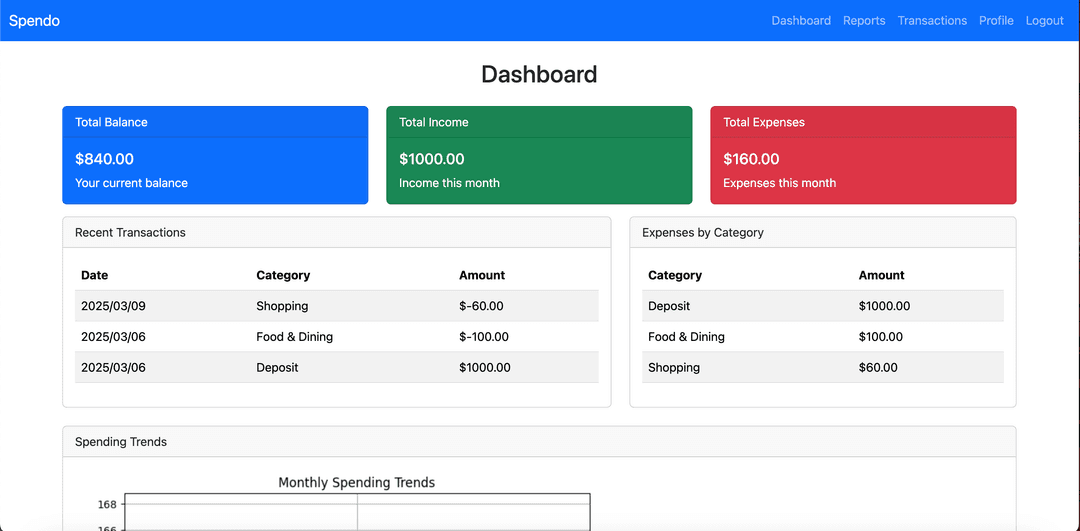Click the Dashboard page heading
This screenshot has height=531, width=1080.
tap(539, 74)
